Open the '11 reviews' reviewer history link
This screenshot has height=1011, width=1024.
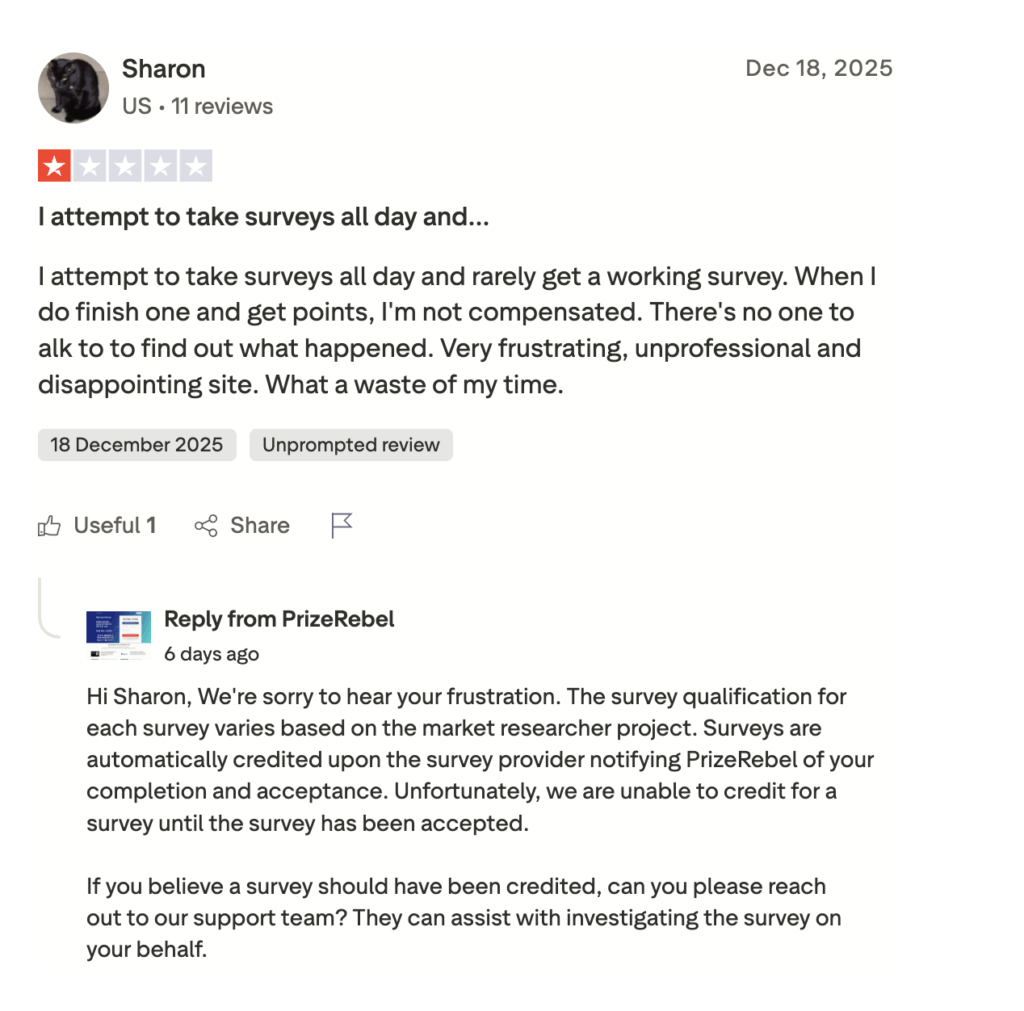tap(222, 105)
